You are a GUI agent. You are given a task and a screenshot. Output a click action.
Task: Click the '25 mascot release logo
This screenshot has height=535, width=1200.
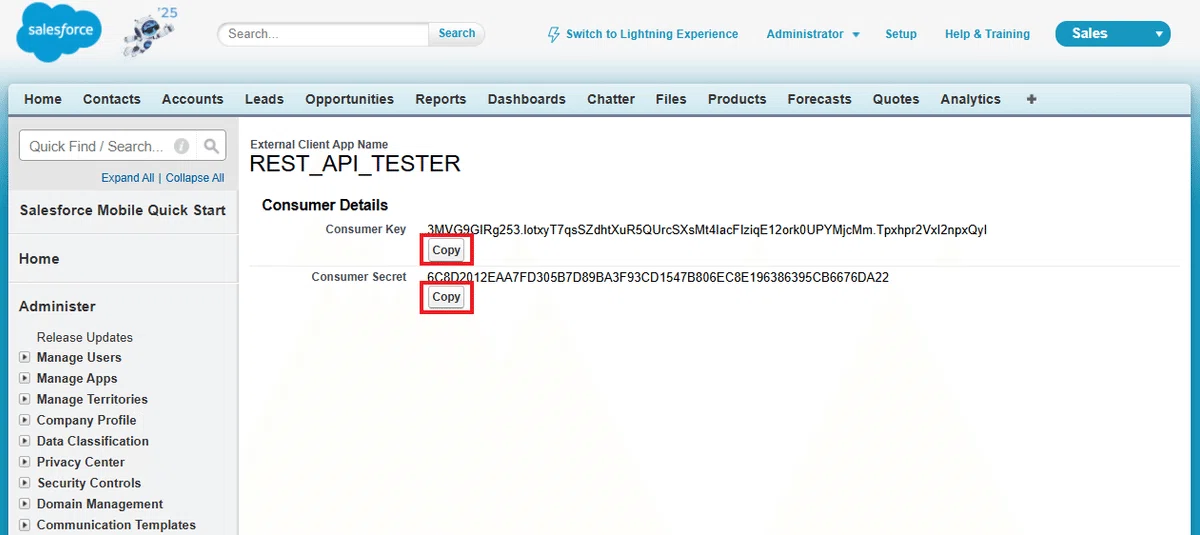point(148,34)
